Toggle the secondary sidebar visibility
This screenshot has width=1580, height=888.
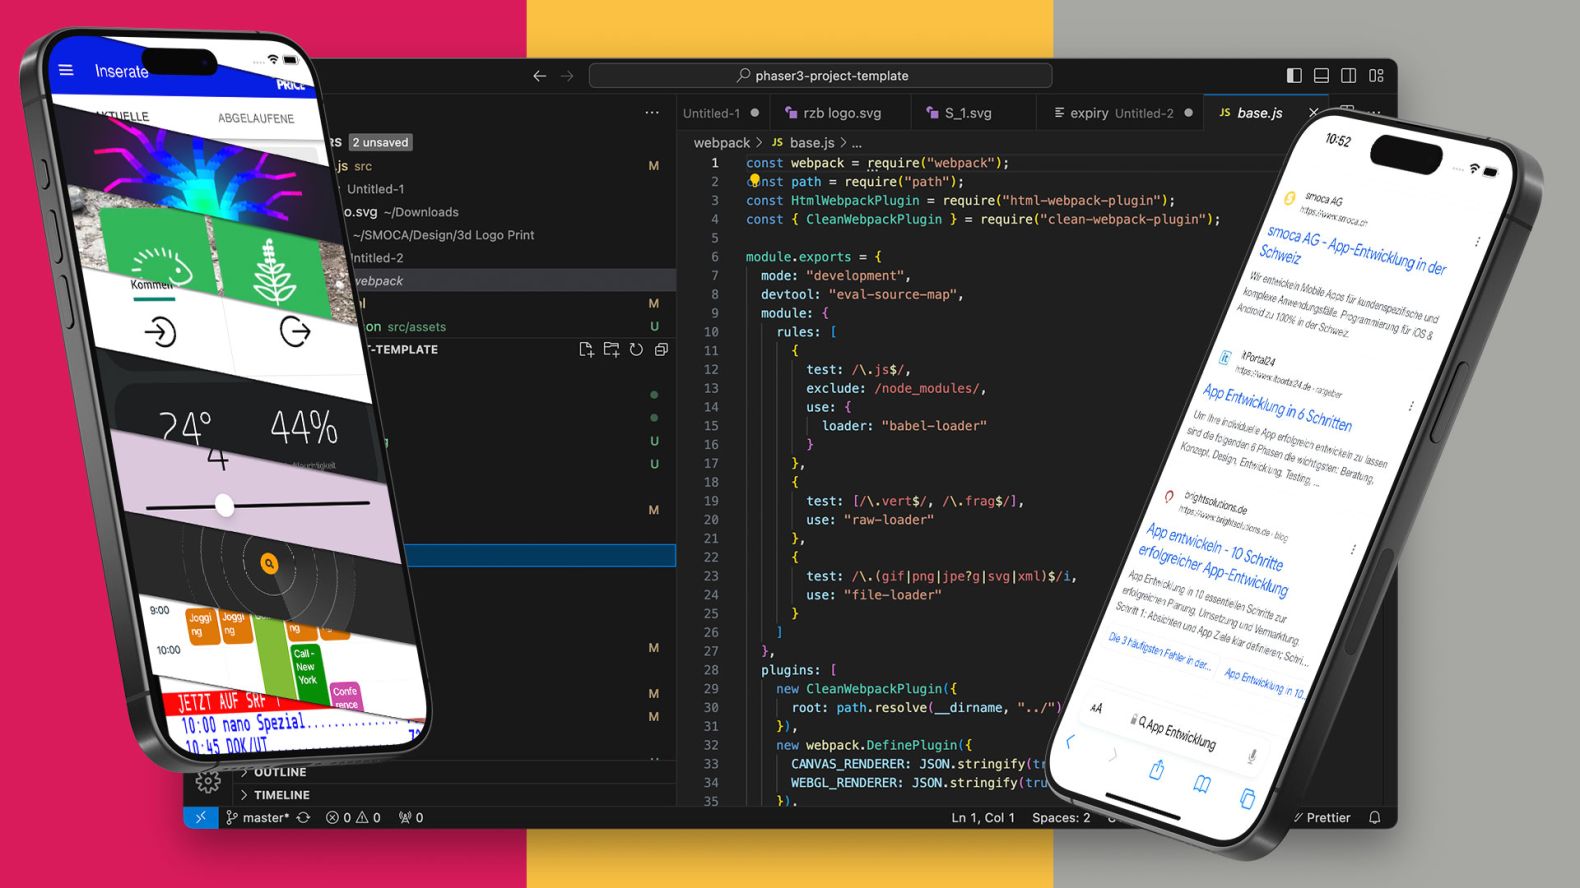pyautogui.click(x=1348, y=75)
